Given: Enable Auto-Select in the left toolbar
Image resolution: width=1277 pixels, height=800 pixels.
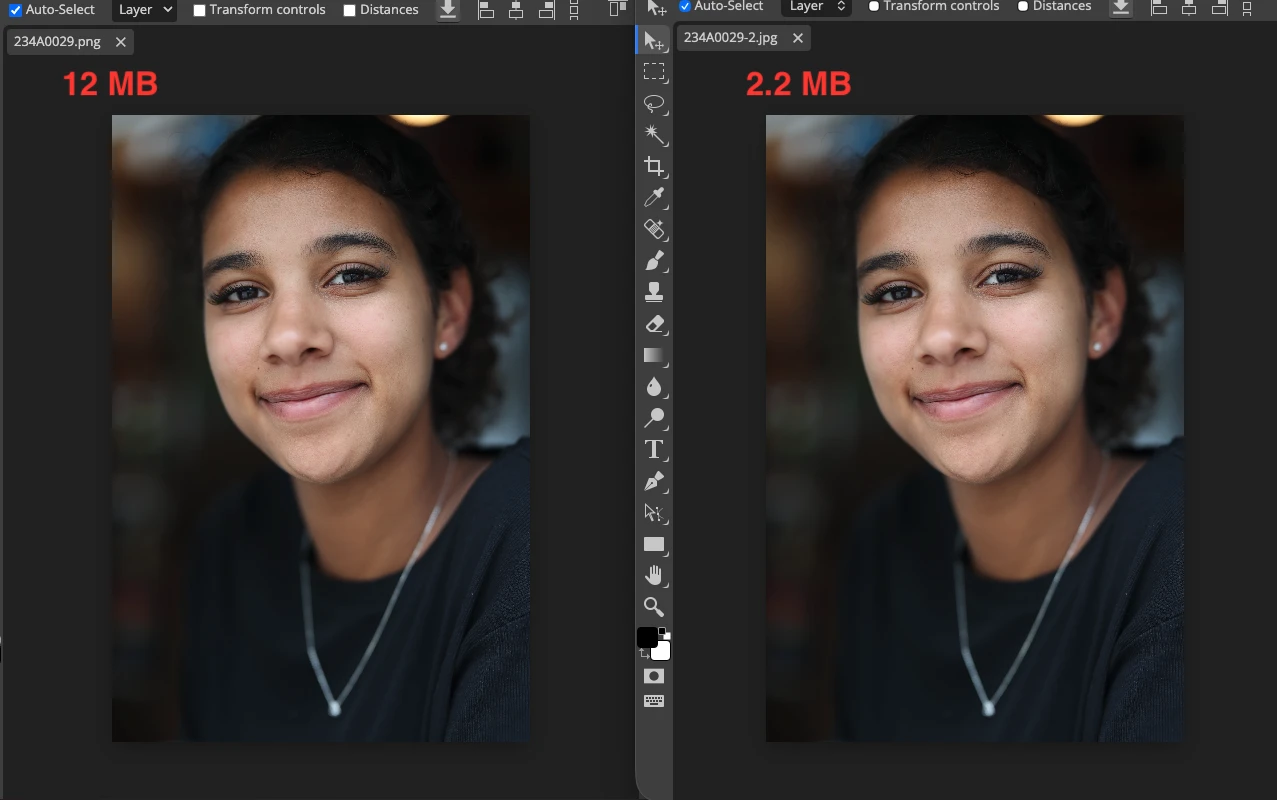Looking at the screenshot, I should 13,9.
